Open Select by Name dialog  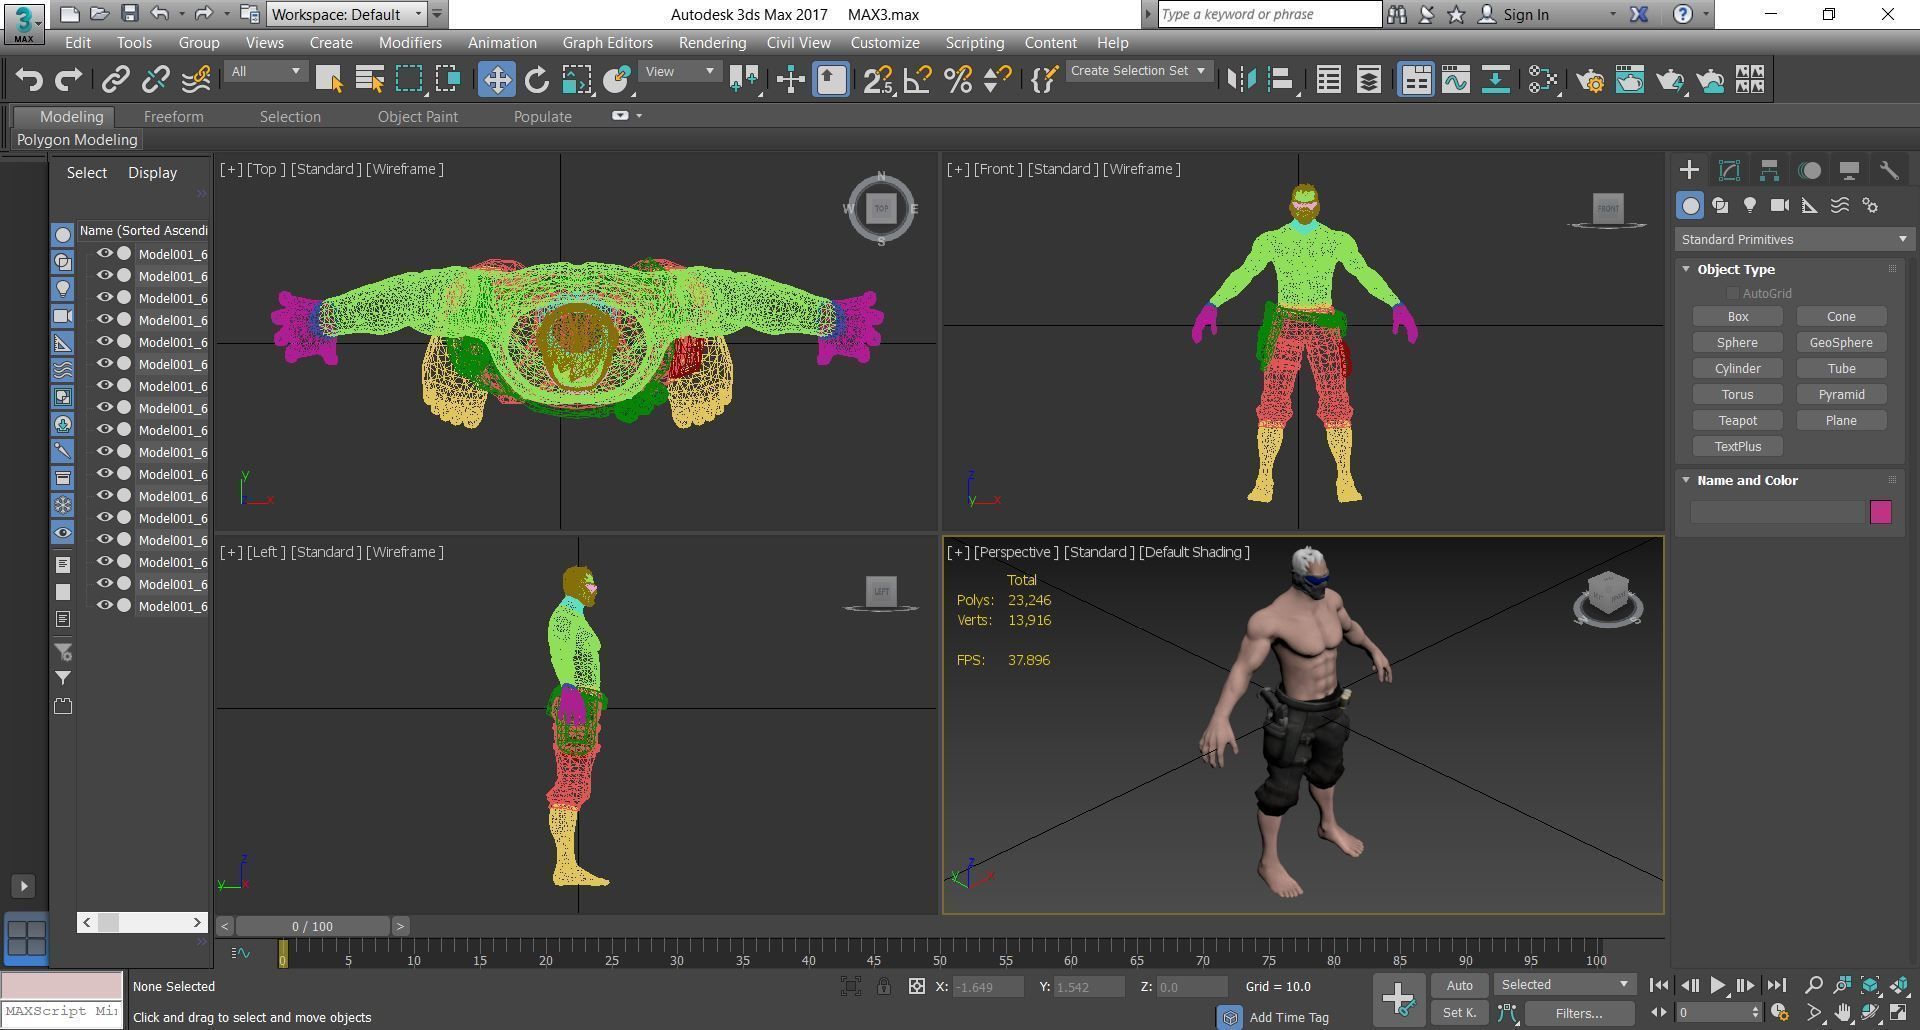click(x=369, y=80)
